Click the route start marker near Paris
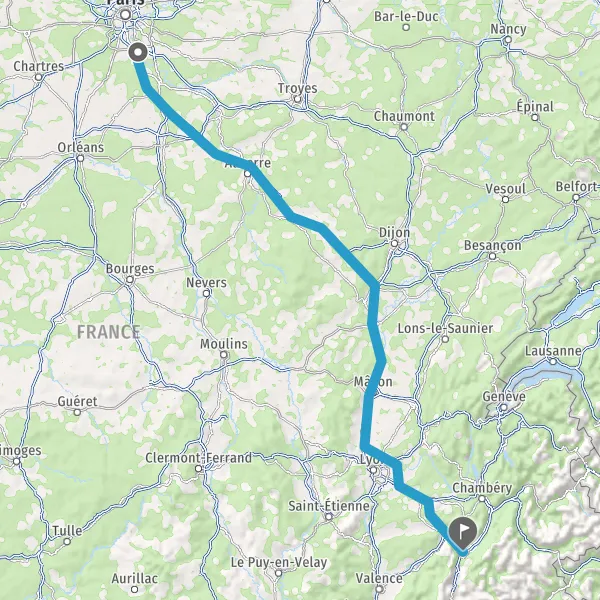The height and width of the screenshot is (600, 600). 138,52
